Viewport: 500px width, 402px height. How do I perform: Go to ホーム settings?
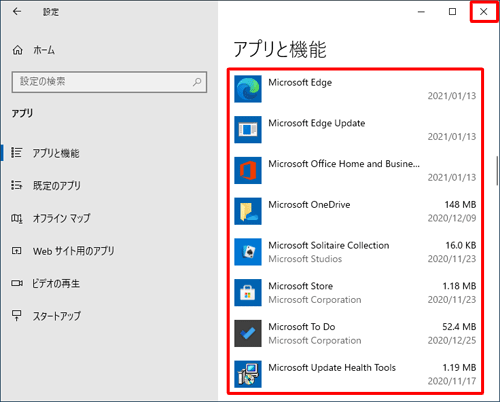[x=44, y=50]
